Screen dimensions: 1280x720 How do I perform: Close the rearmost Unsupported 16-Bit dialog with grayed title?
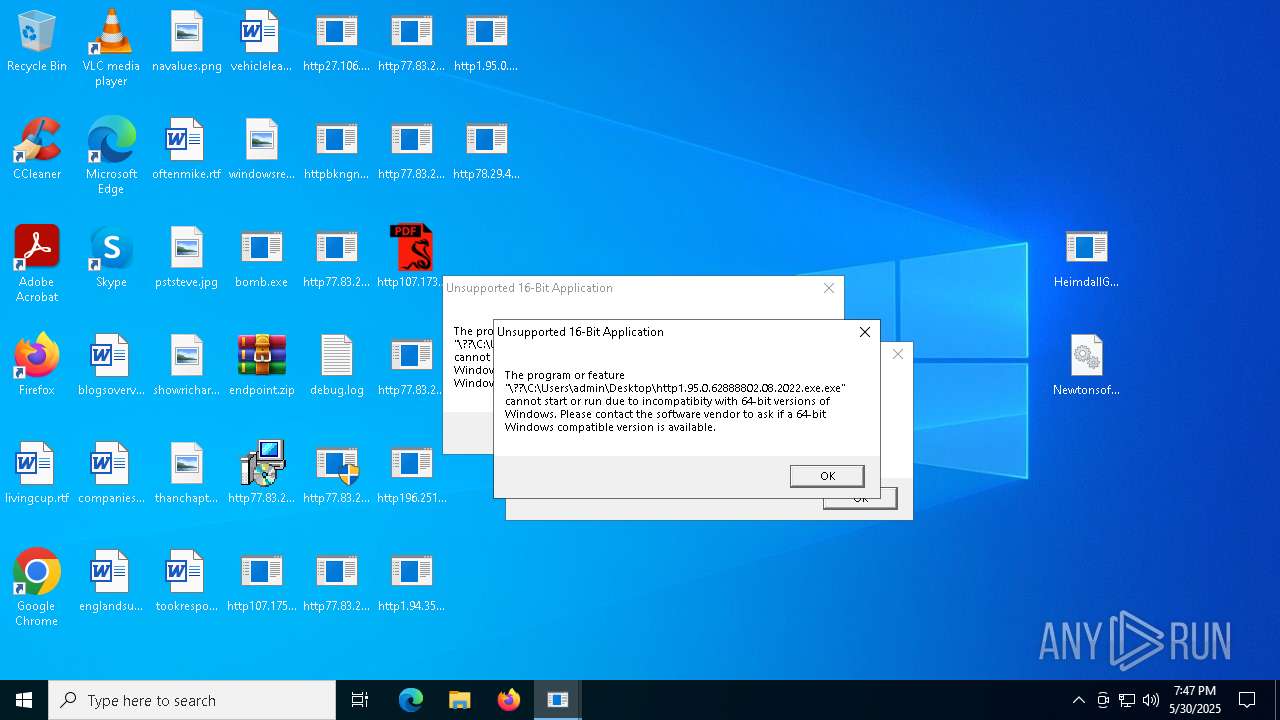pyautogui.click(x=829, y=288)
